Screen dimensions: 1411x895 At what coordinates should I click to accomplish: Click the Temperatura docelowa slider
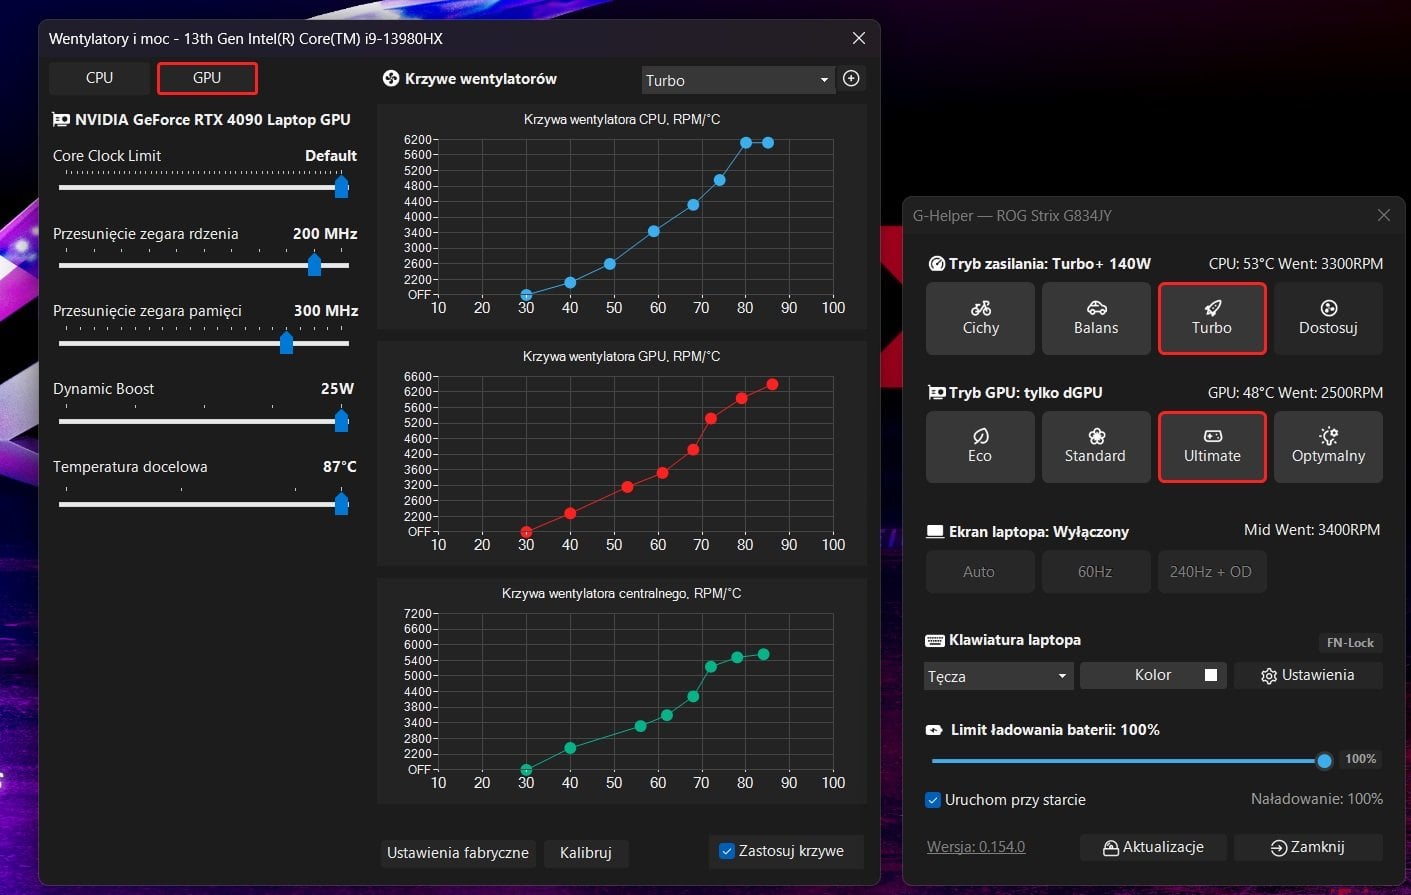click(x=204, y=504)
